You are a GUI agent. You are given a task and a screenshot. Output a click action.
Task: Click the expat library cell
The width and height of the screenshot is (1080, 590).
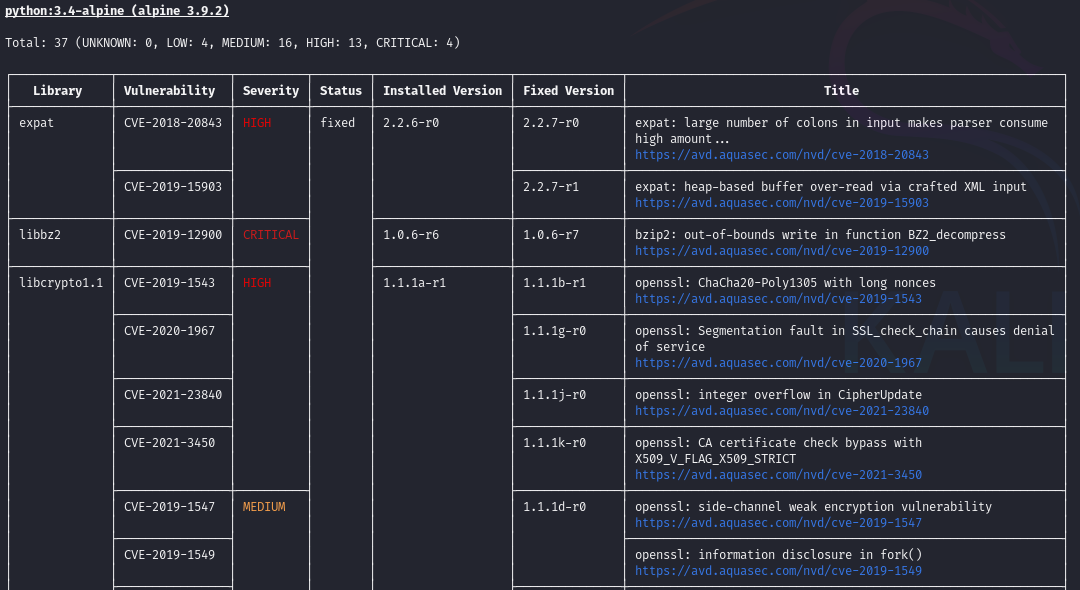click(x=37, y=123)
